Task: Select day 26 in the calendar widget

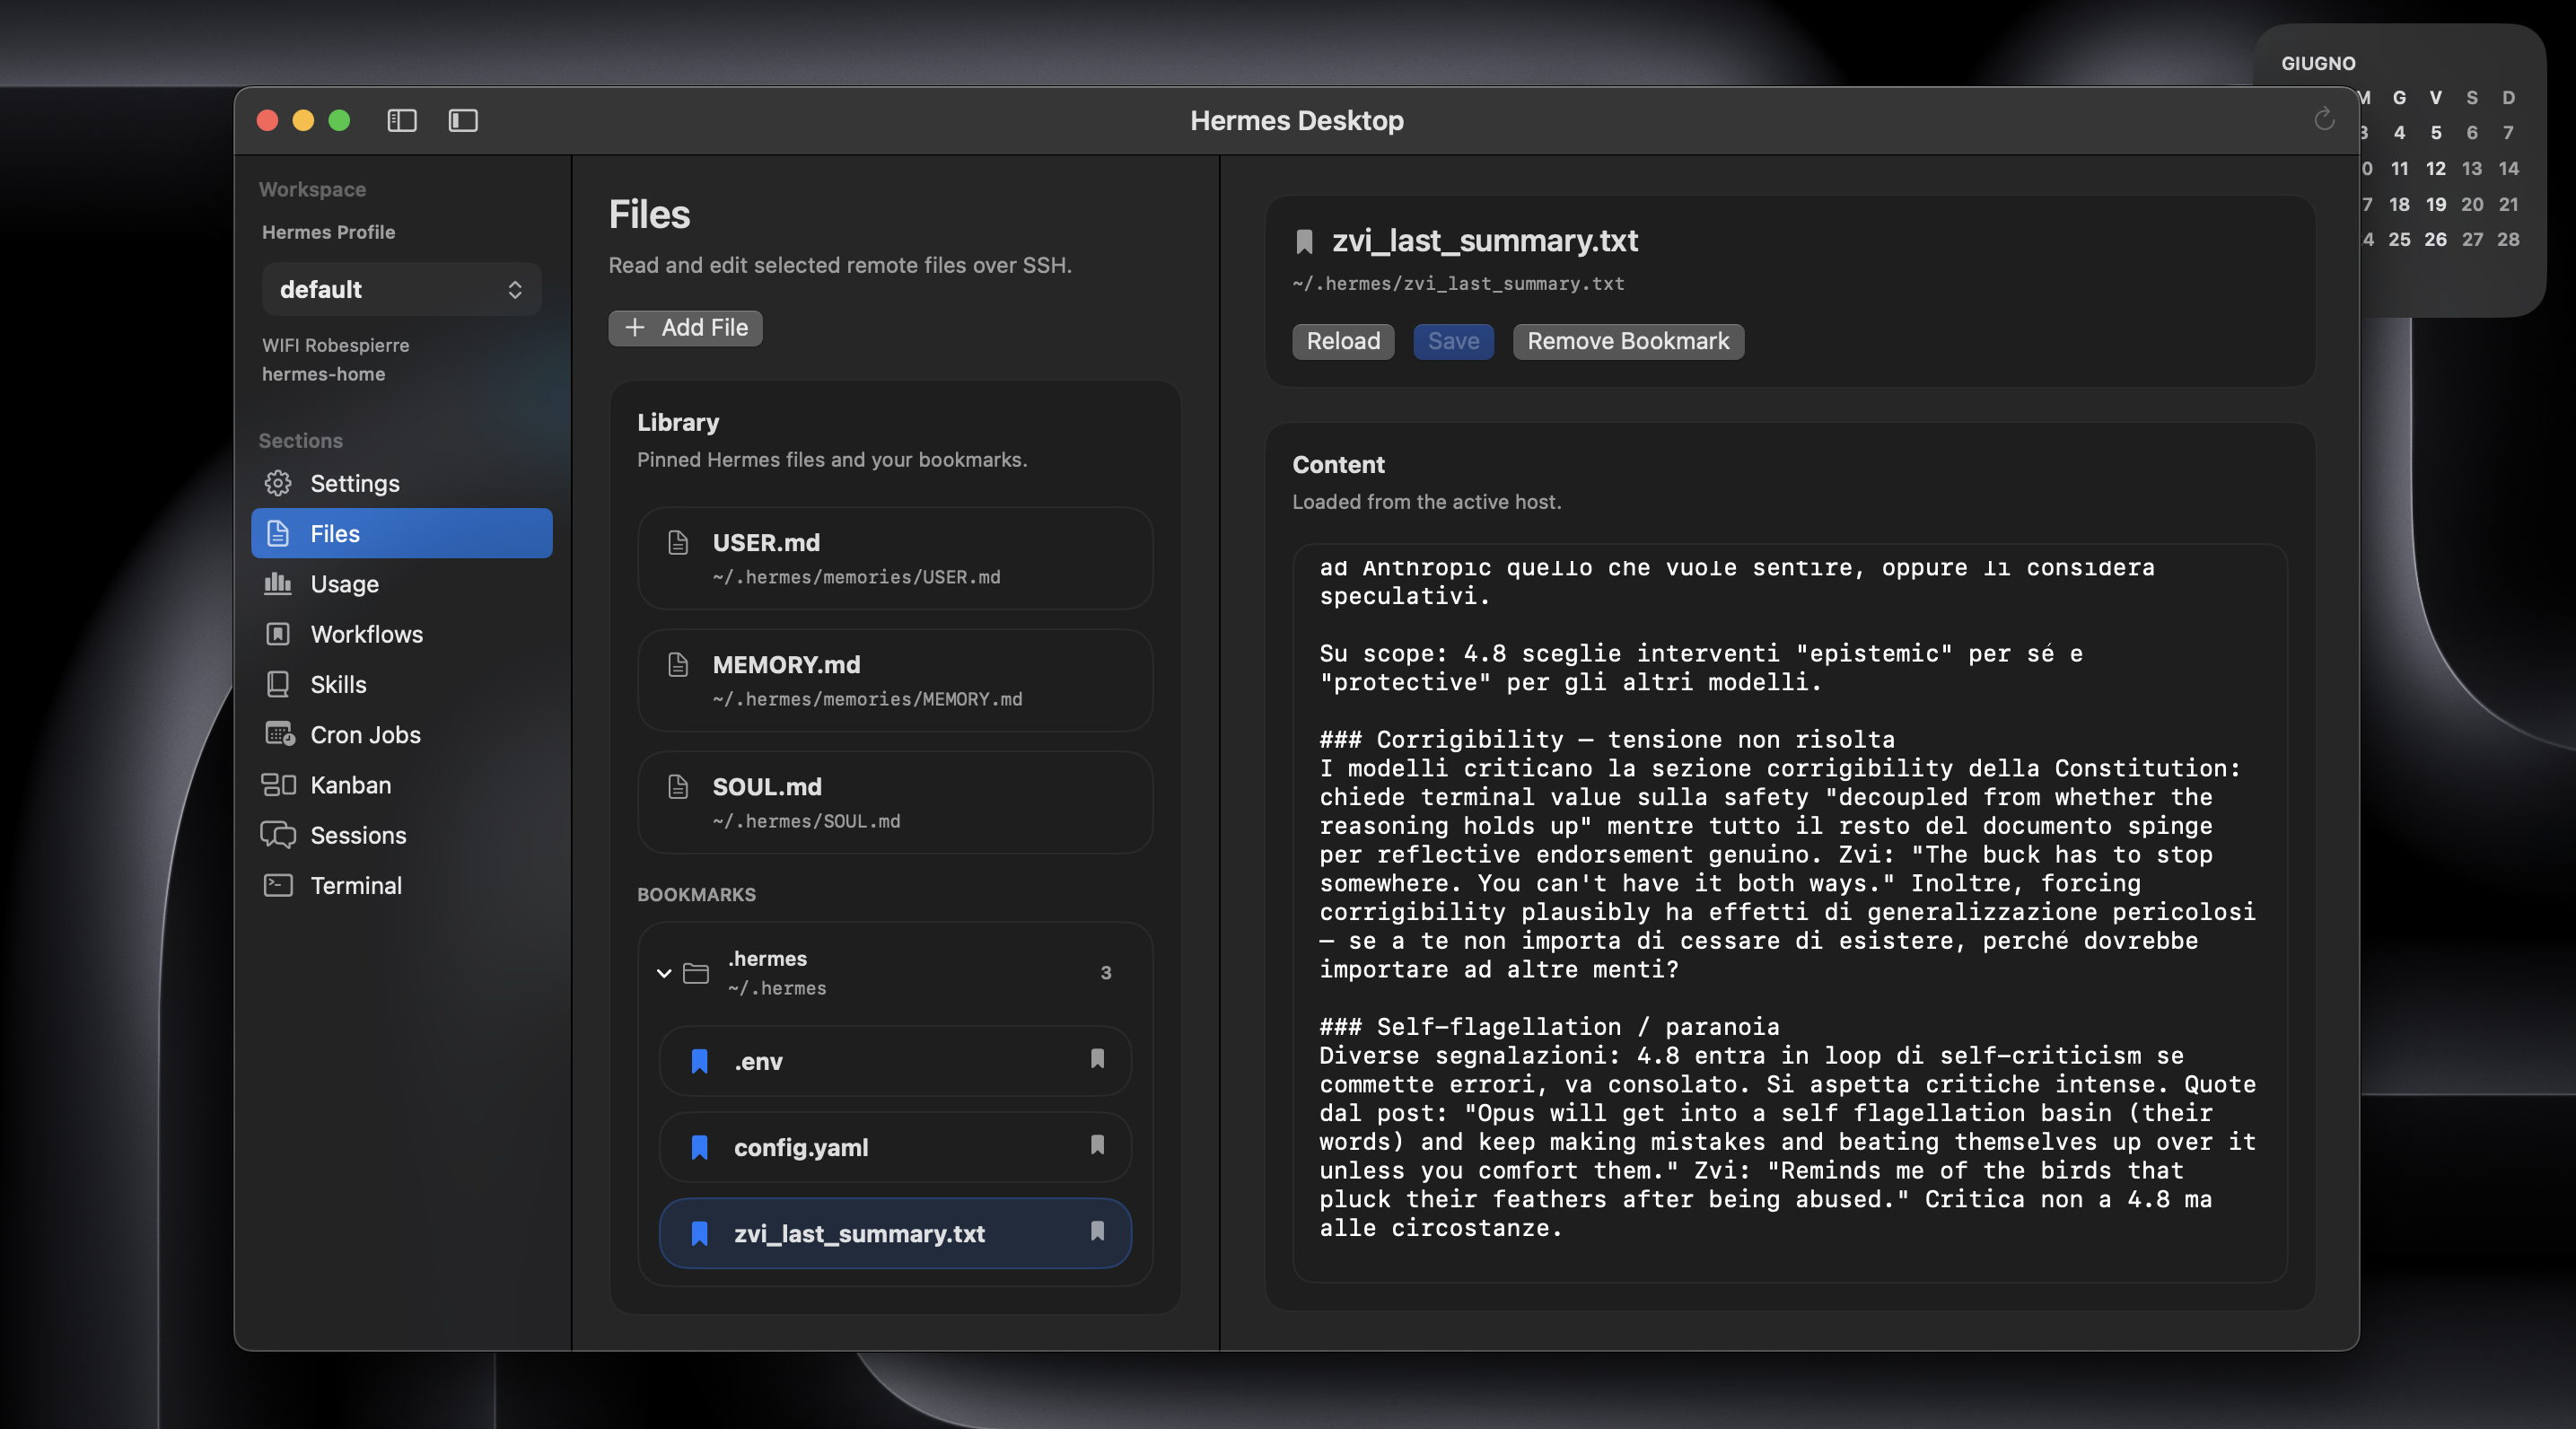Action: pos(2436,239)
